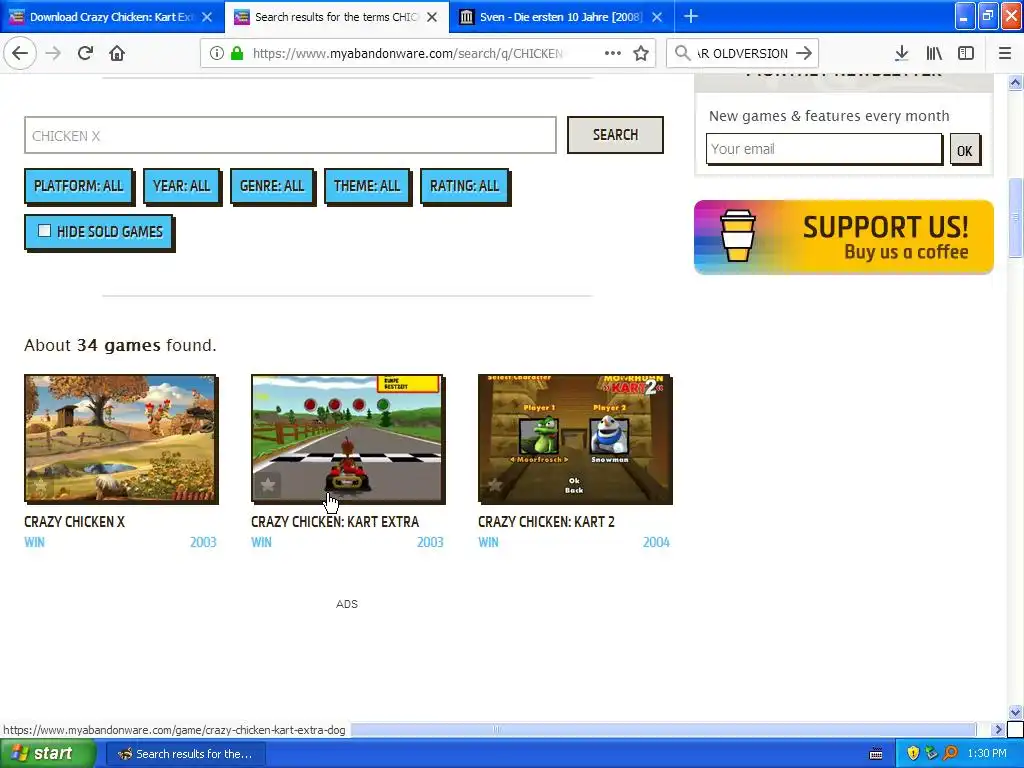The height and width of the screenshot is (768, 1024).
Task: Go back to the previous page
Action: pyautogui.click(x=20, y=53)
